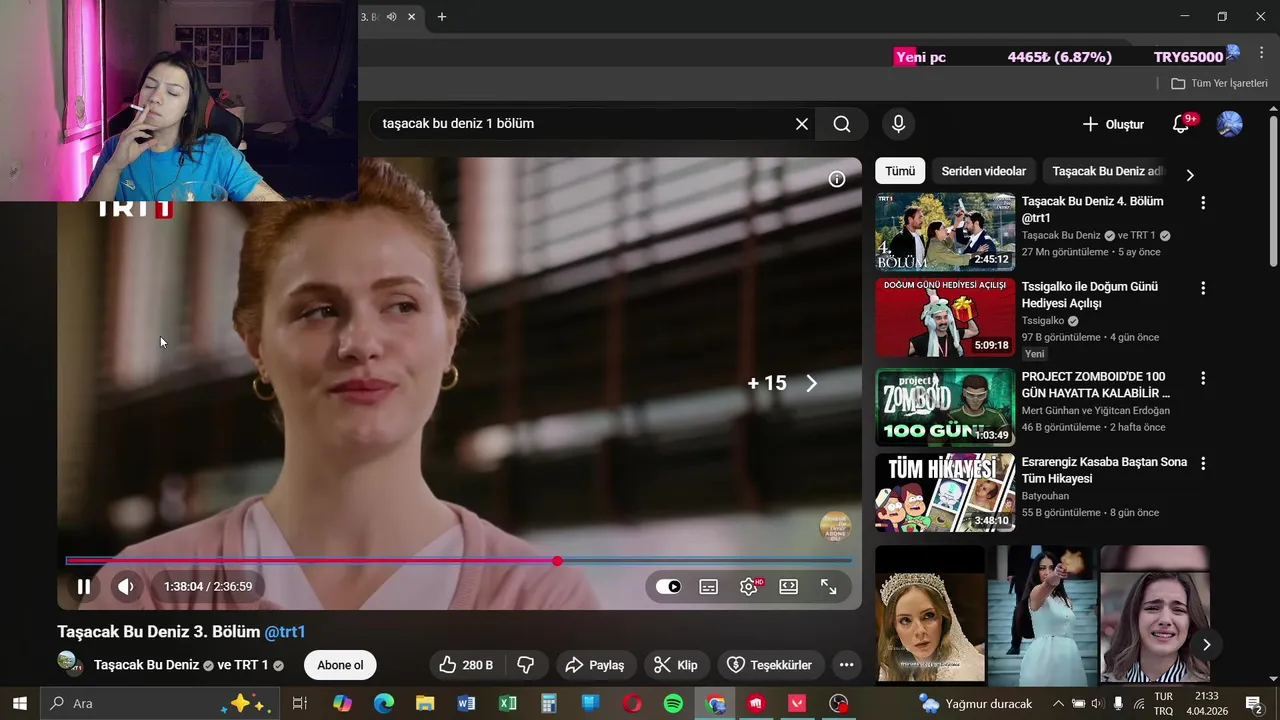Enter full screen with the fullscreen icon
Image resolution: width=1280 pixels, height=720 pixels.
pos(829,587)
